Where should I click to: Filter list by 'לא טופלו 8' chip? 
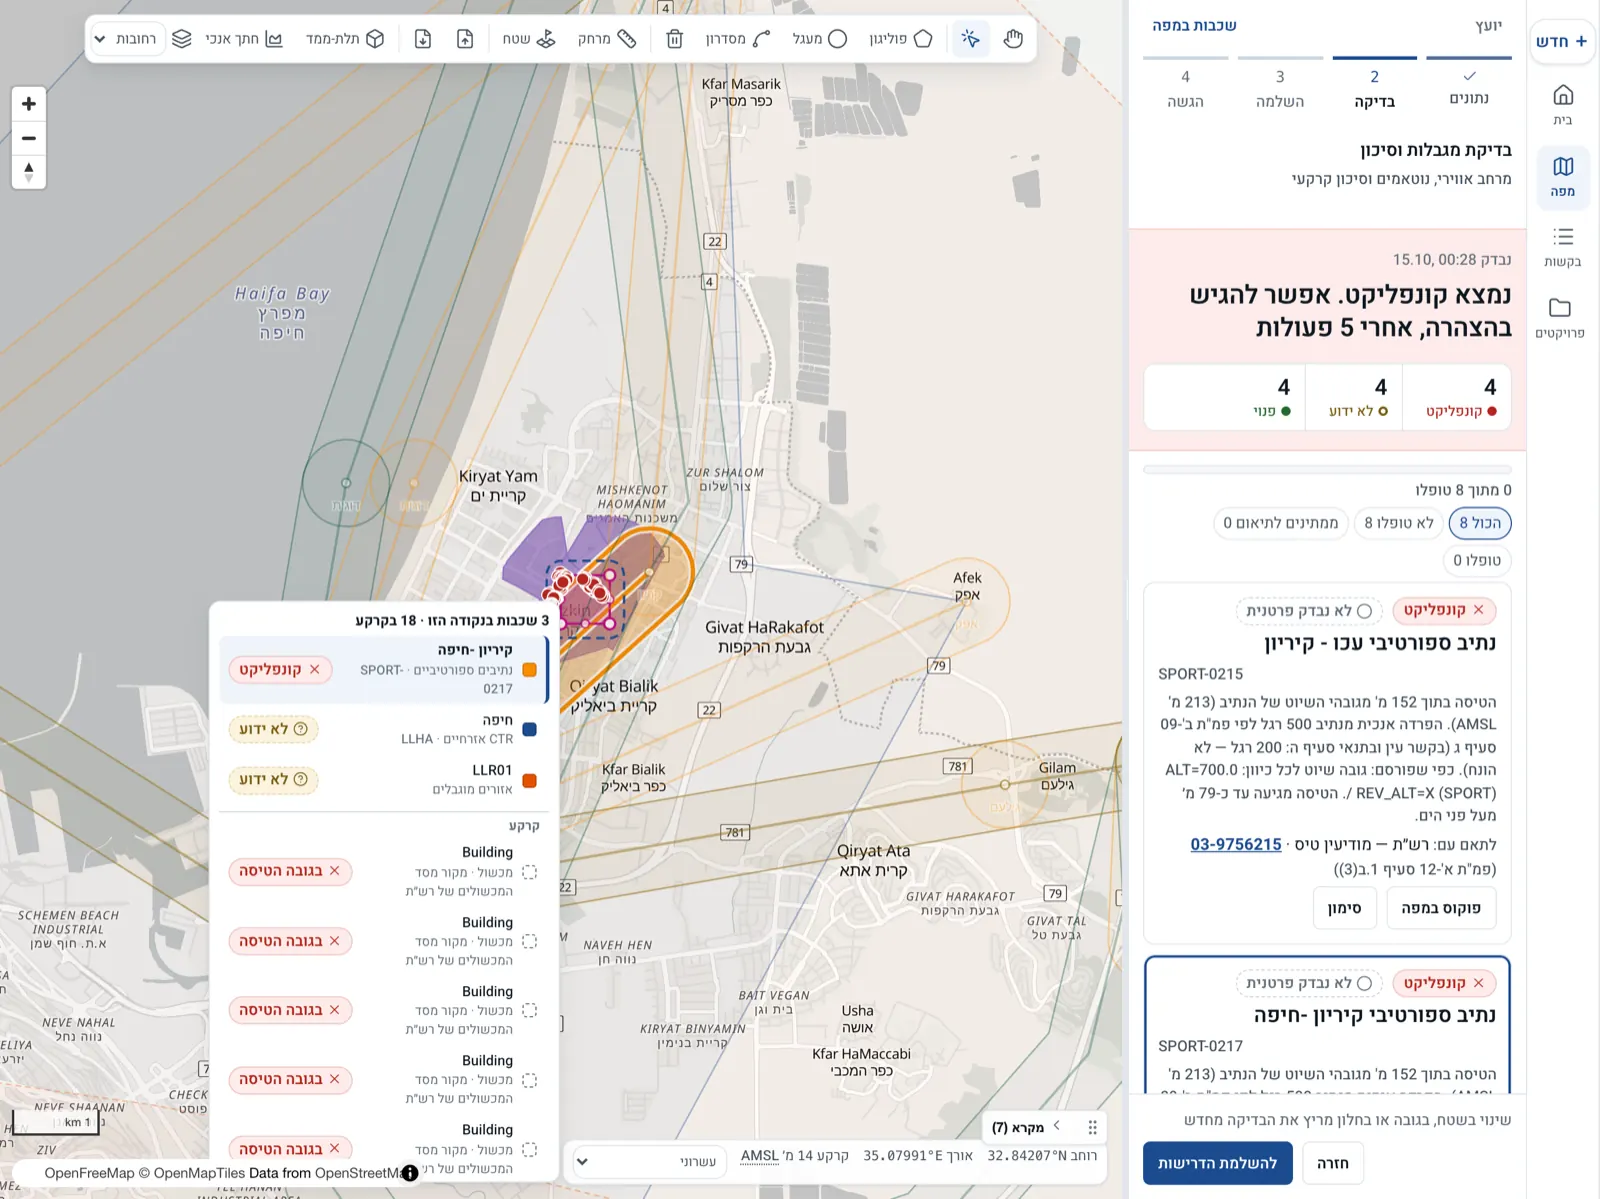(x=1399, y=523)
